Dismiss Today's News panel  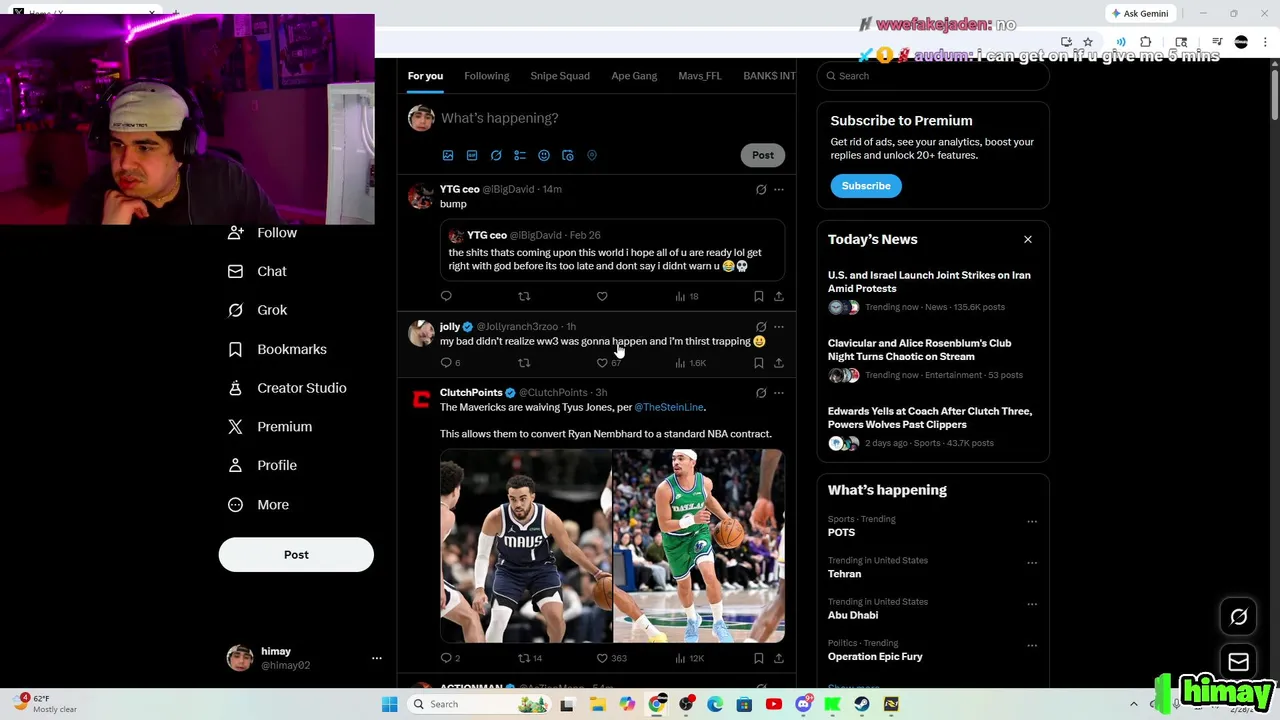1027,239
